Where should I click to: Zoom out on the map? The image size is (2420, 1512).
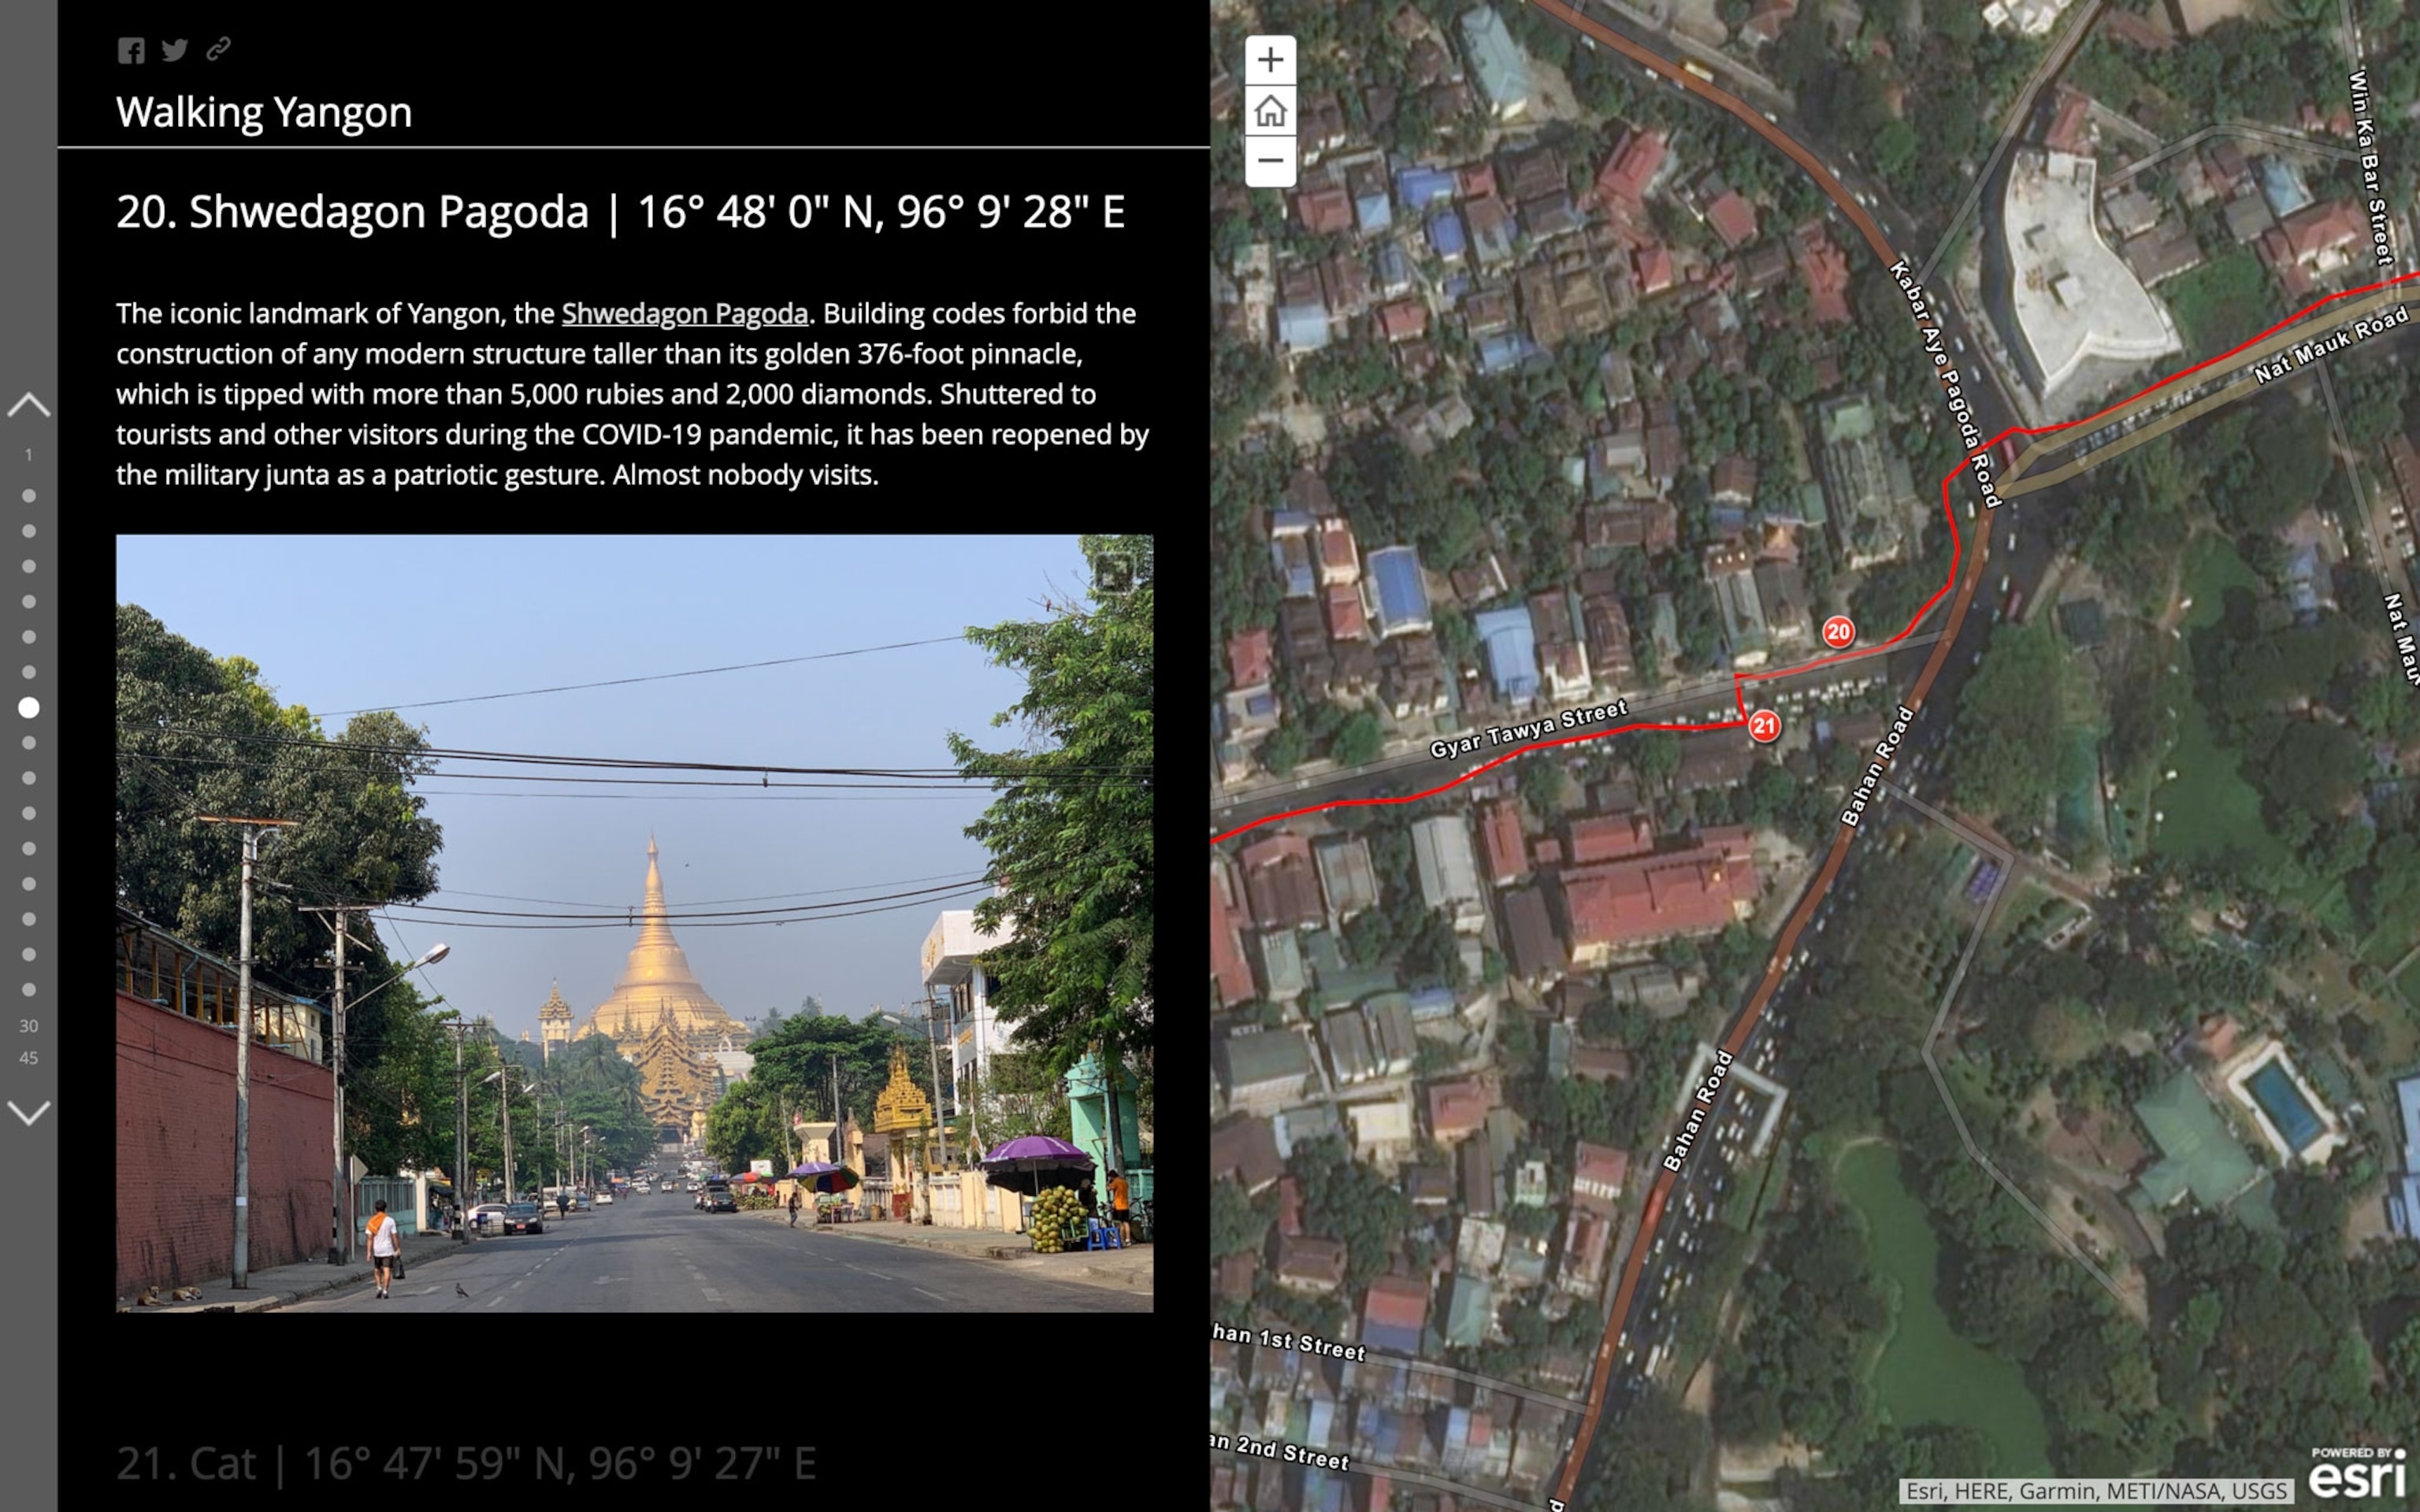click(1270, 160)
